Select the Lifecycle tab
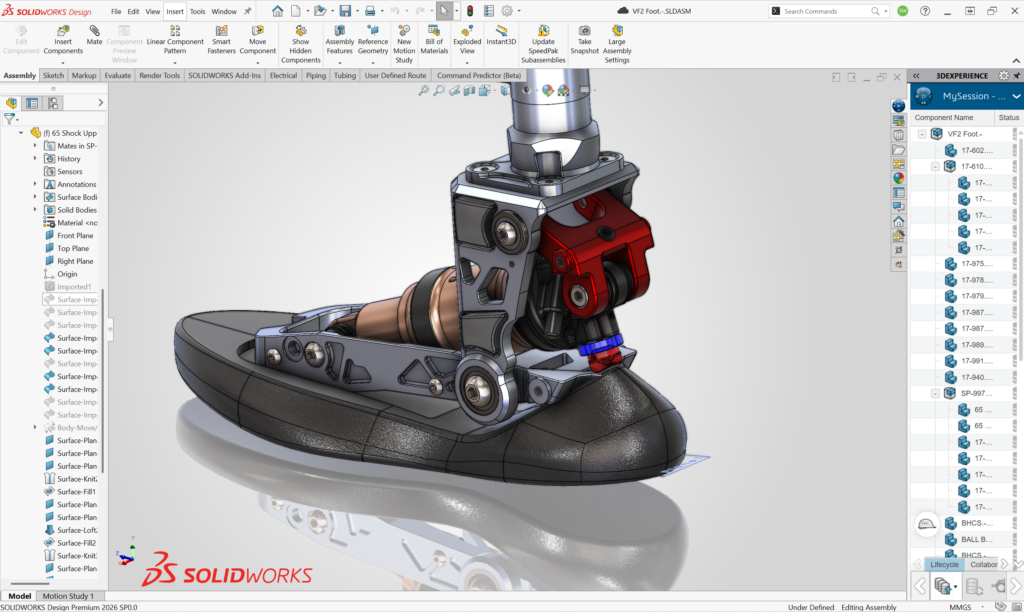Viewport: 1024px width, 612px height. pos(944,564)
